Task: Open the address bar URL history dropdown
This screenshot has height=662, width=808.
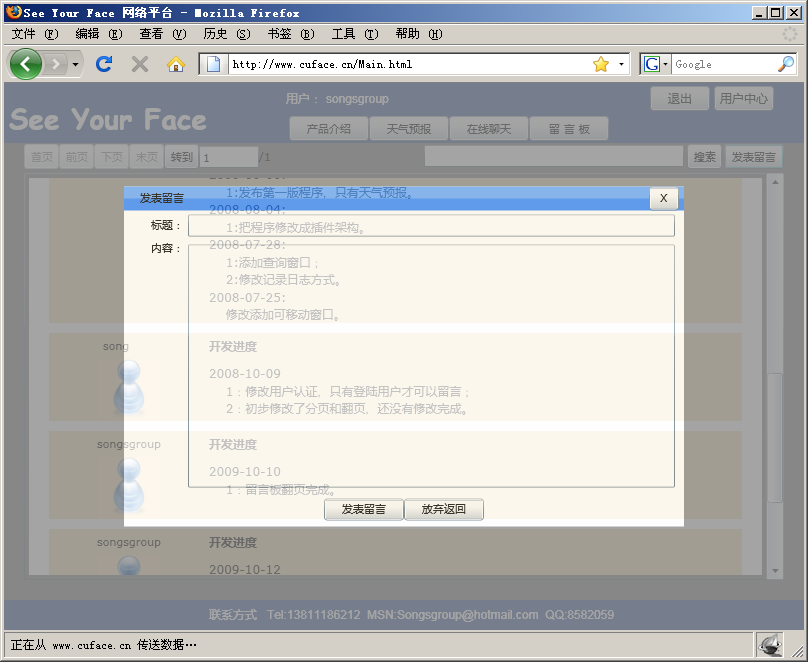Action: pyautogui.click(x=621, y=64)
